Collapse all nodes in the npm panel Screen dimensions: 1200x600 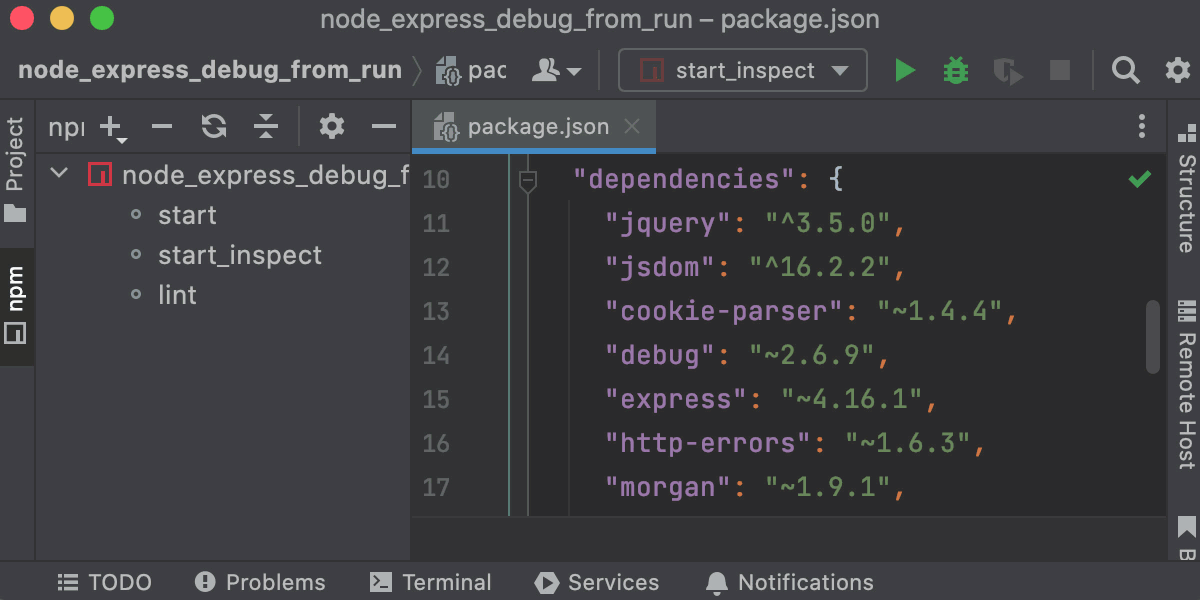pyautogui.click(x=265, y=127)
